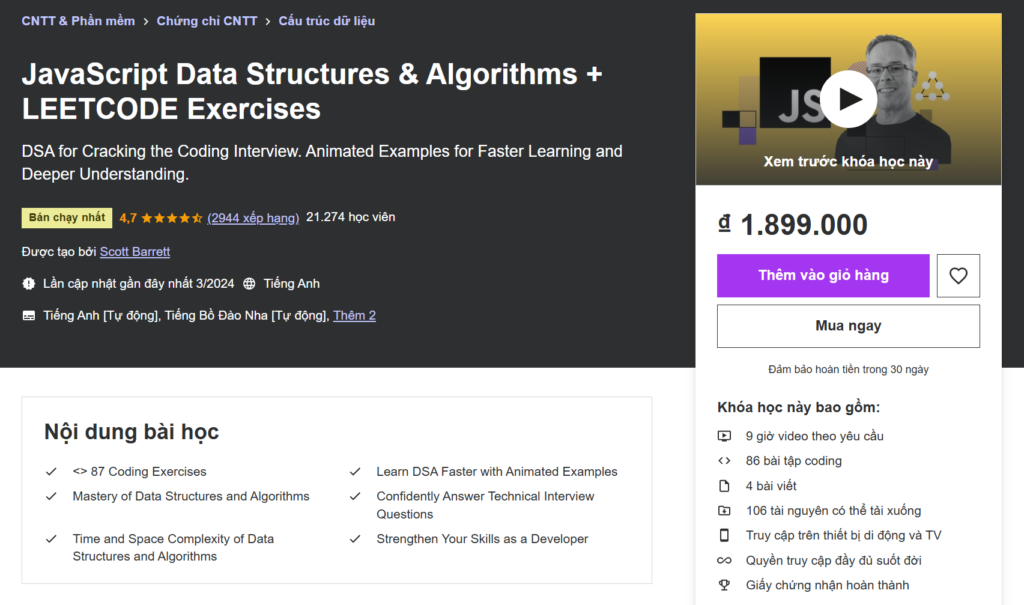The image size is (1024, 605).
Task: Click the star rating display
Action: click(x=174, y=217)
